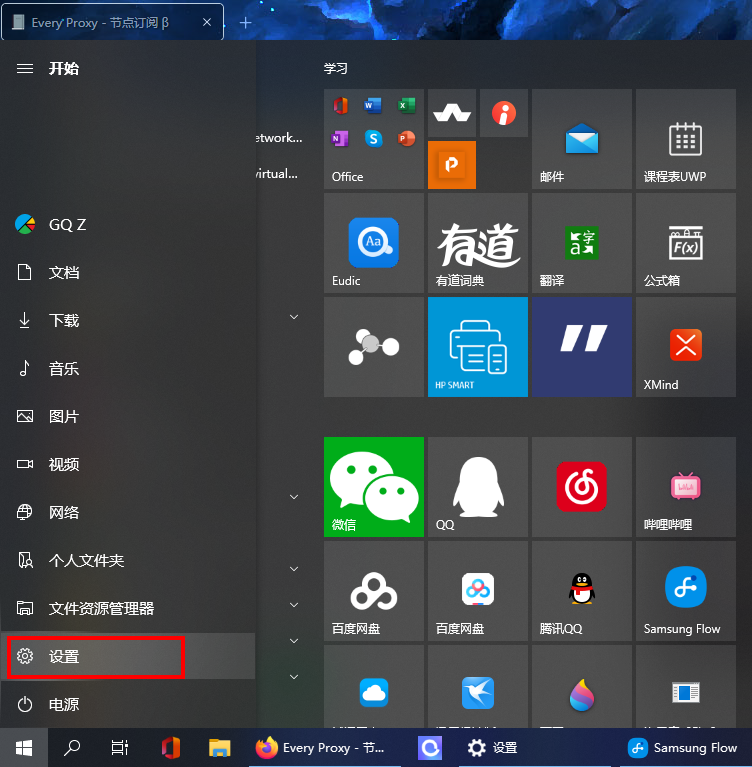Expand the start menu hamburger button

pos(25,68)
